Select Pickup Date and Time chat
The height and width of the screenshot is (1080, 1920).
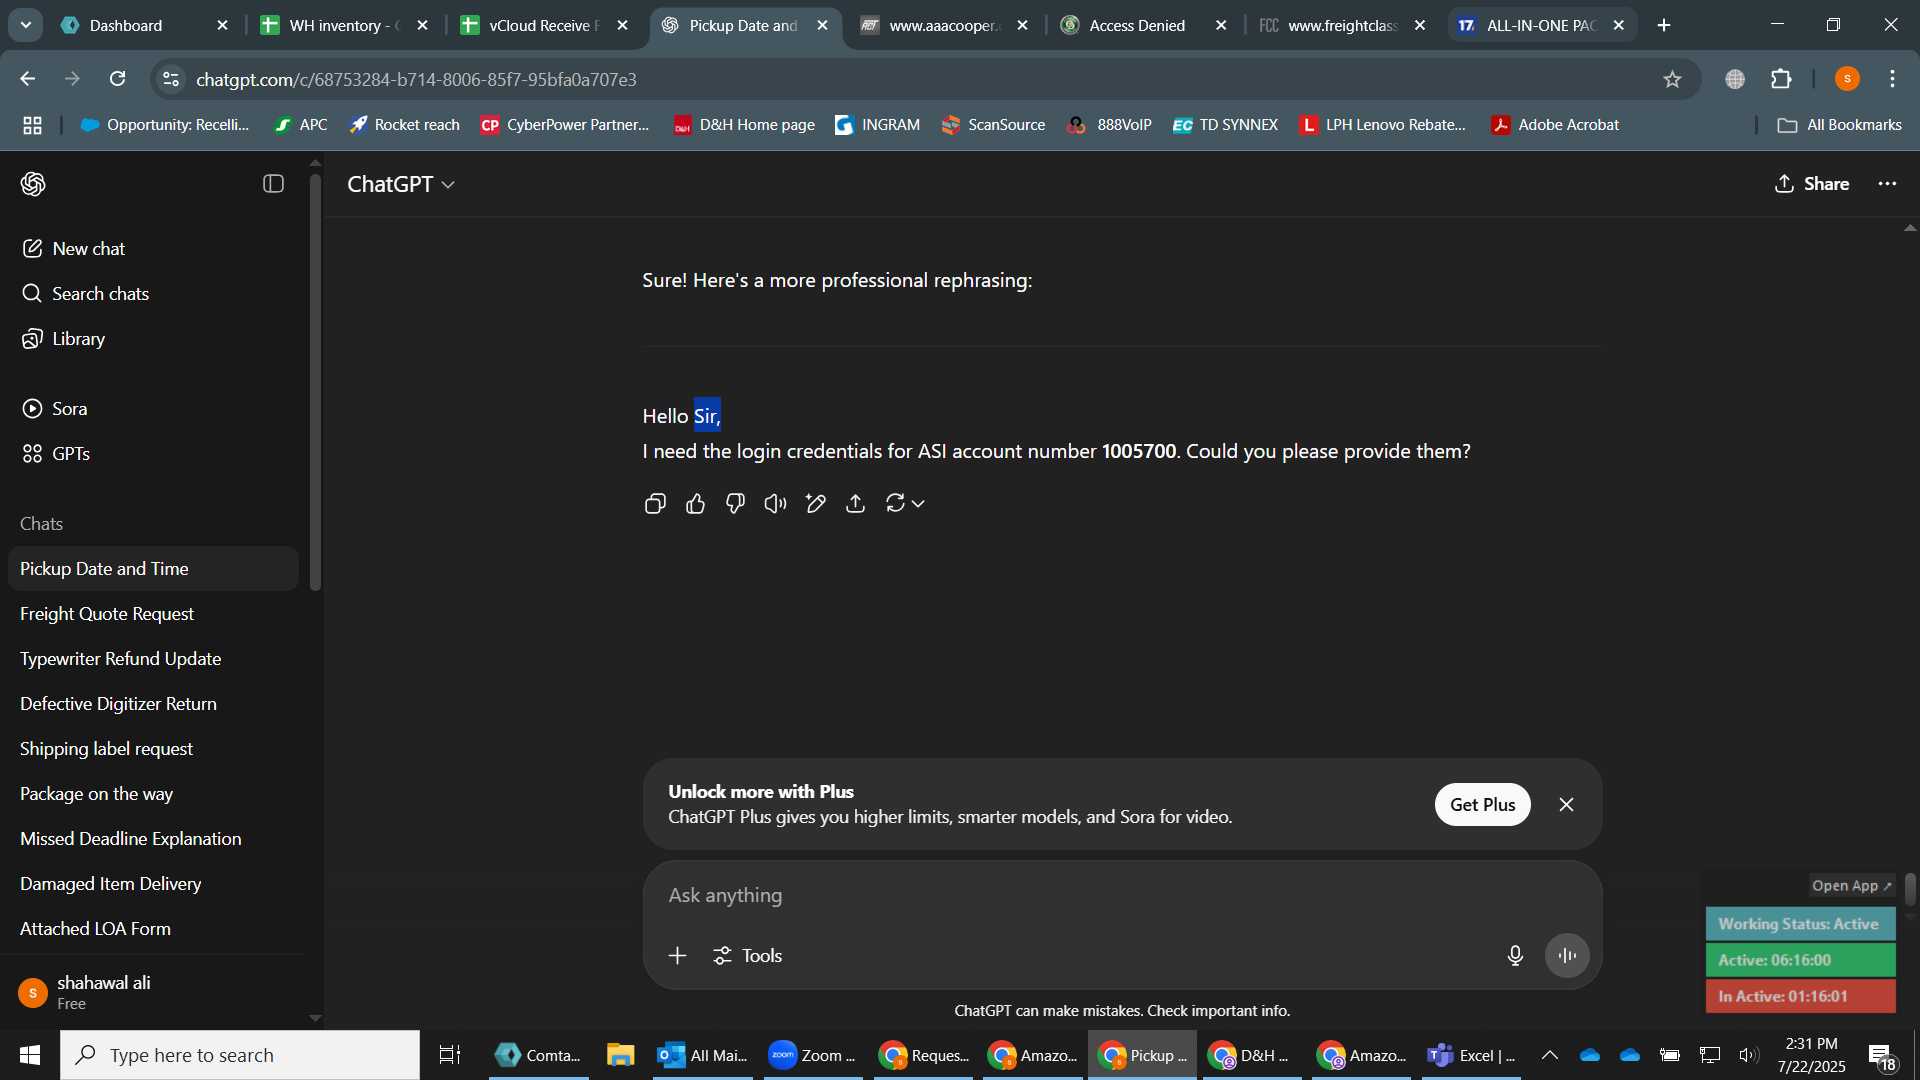[x=153, y=569]
